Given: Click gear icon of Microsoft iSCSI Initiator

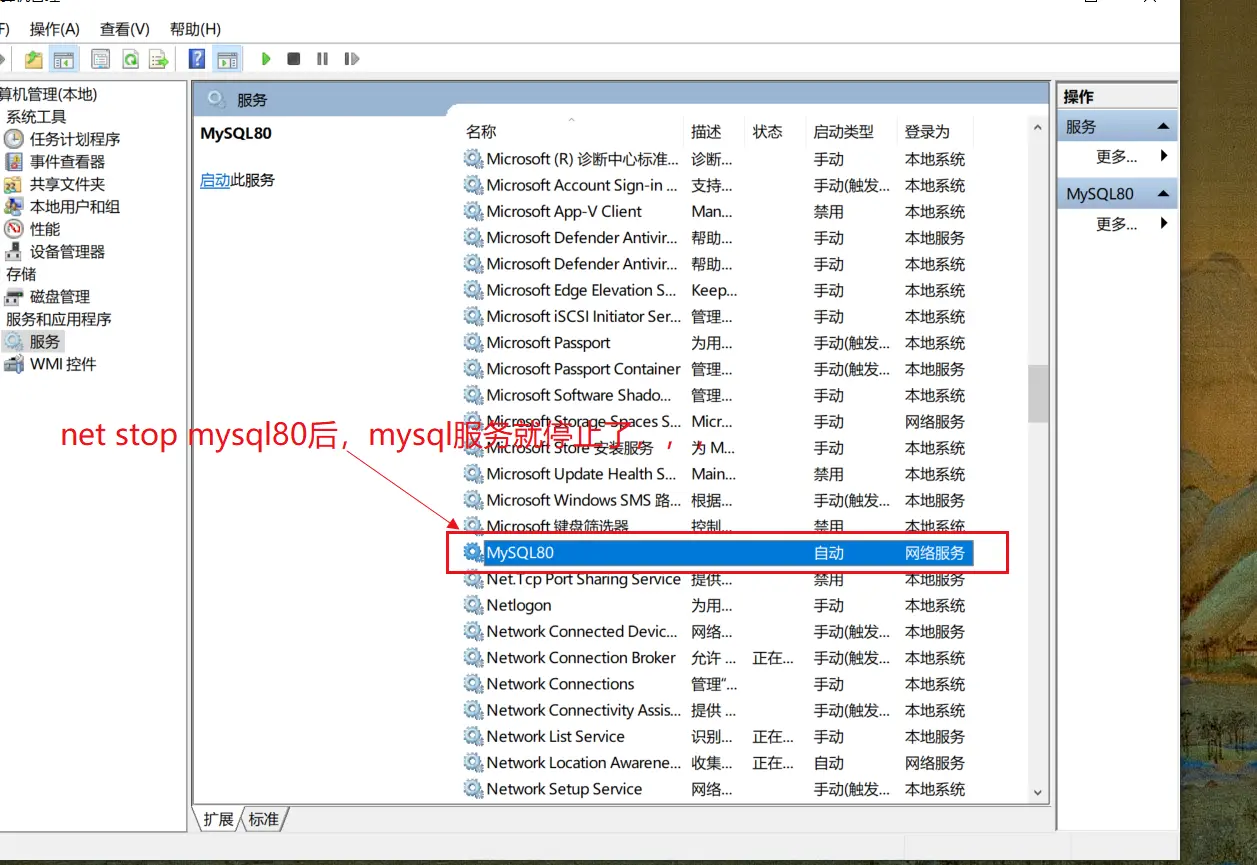Looking at the screenshot, I should coord(473,316).
